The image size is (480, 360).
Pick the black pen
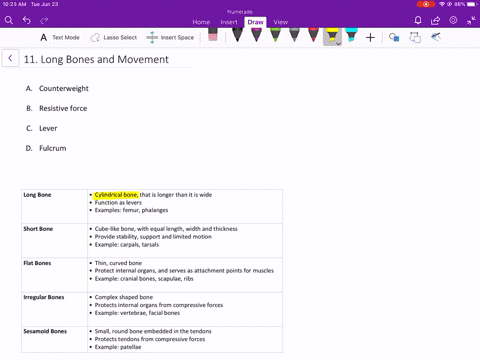237,35
